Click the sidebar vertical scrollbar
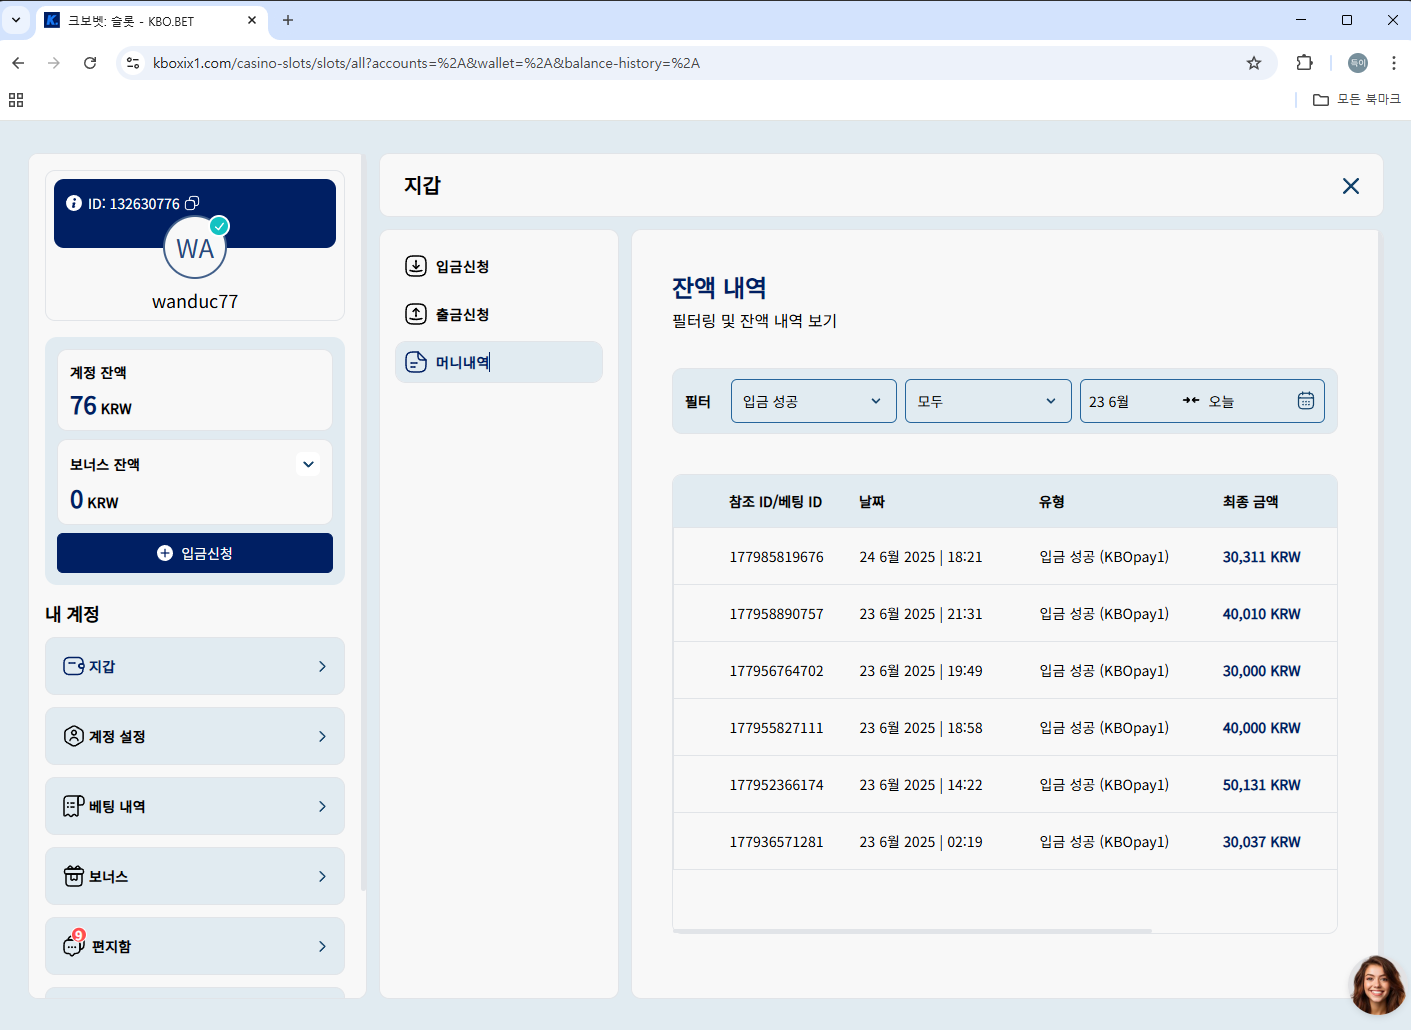 tap(363, 520)
